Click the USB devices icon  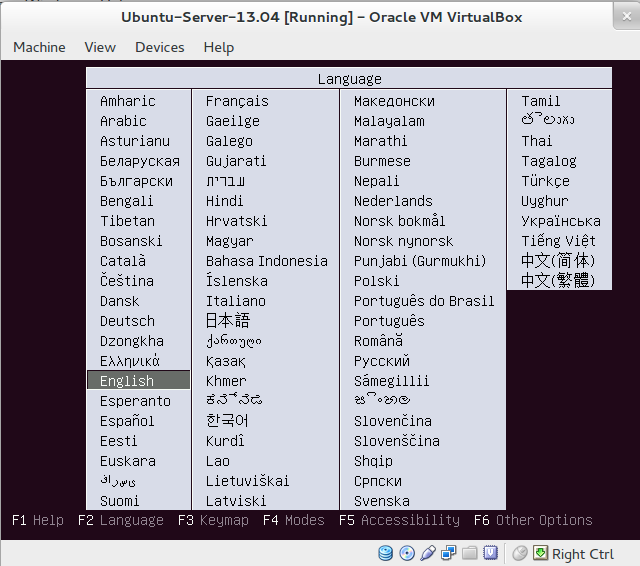pos(428,553)
